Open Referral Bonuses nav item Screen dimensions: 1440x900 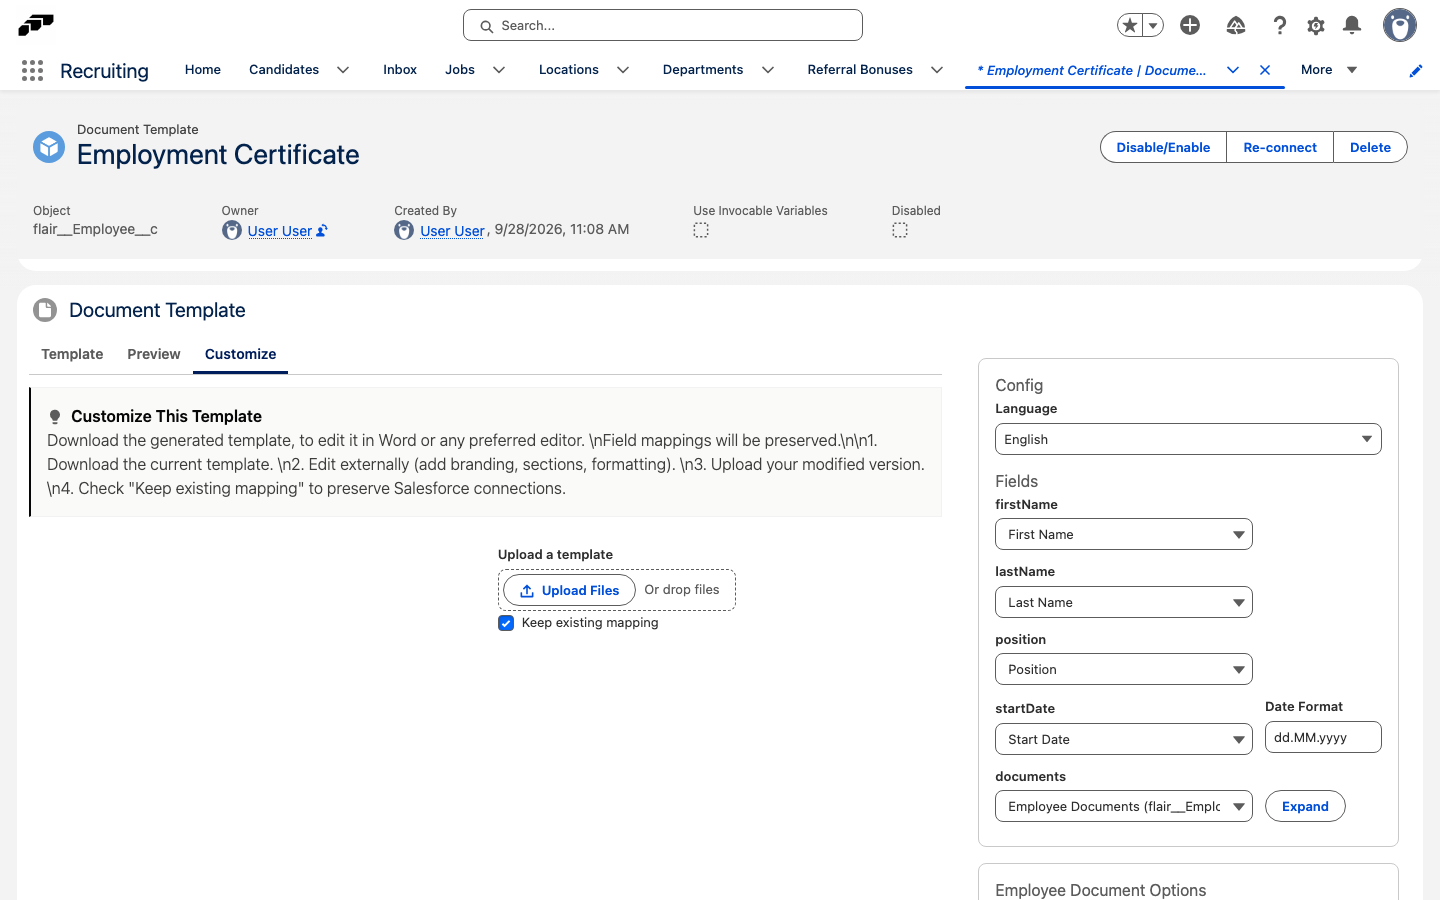pos(860,70)
